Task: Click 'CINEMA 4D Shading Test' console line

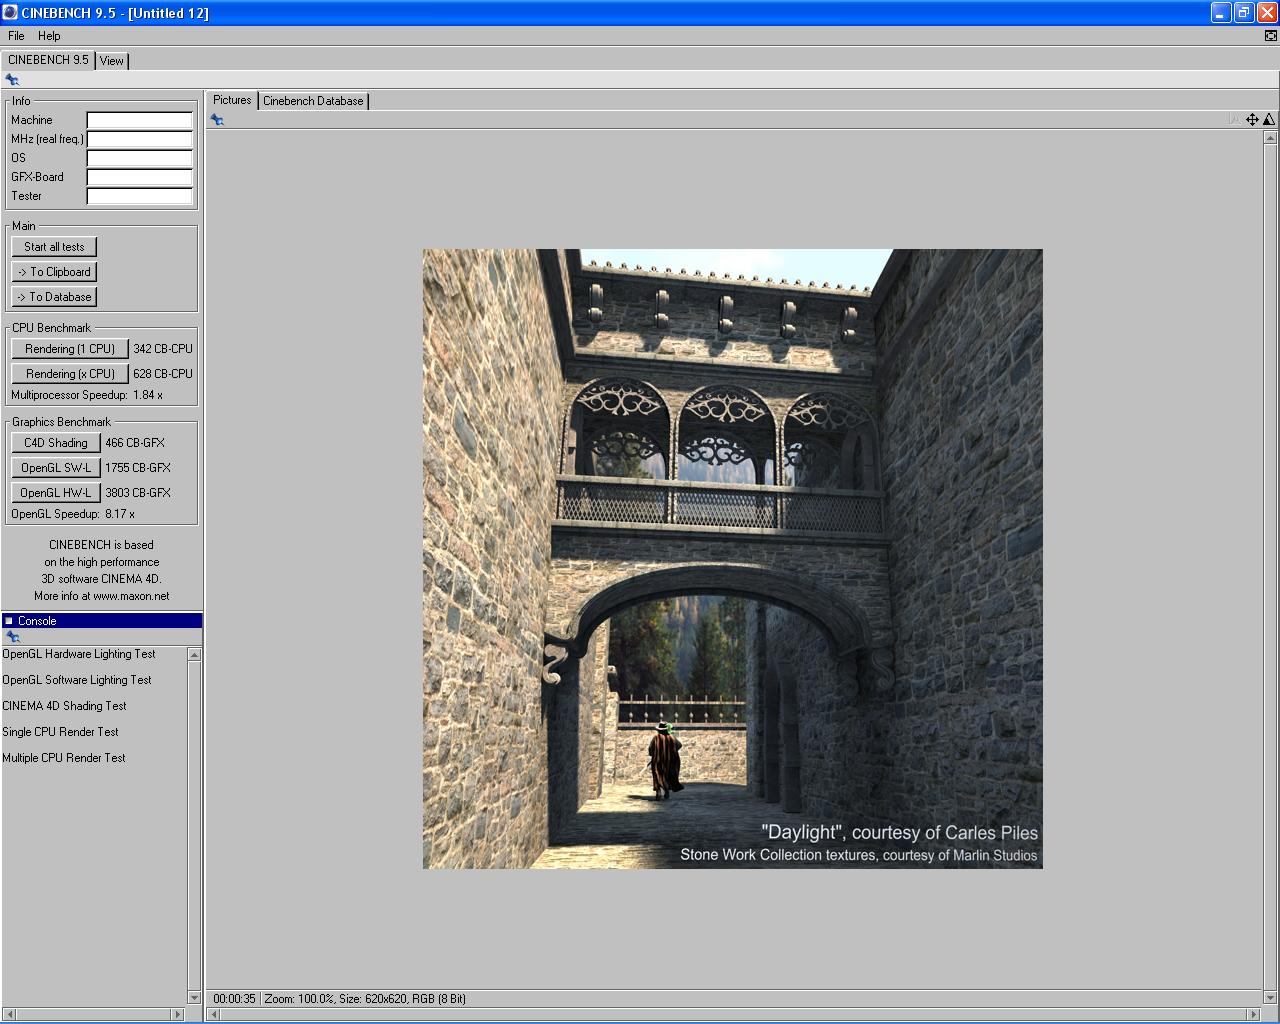Action: (64, 706)
